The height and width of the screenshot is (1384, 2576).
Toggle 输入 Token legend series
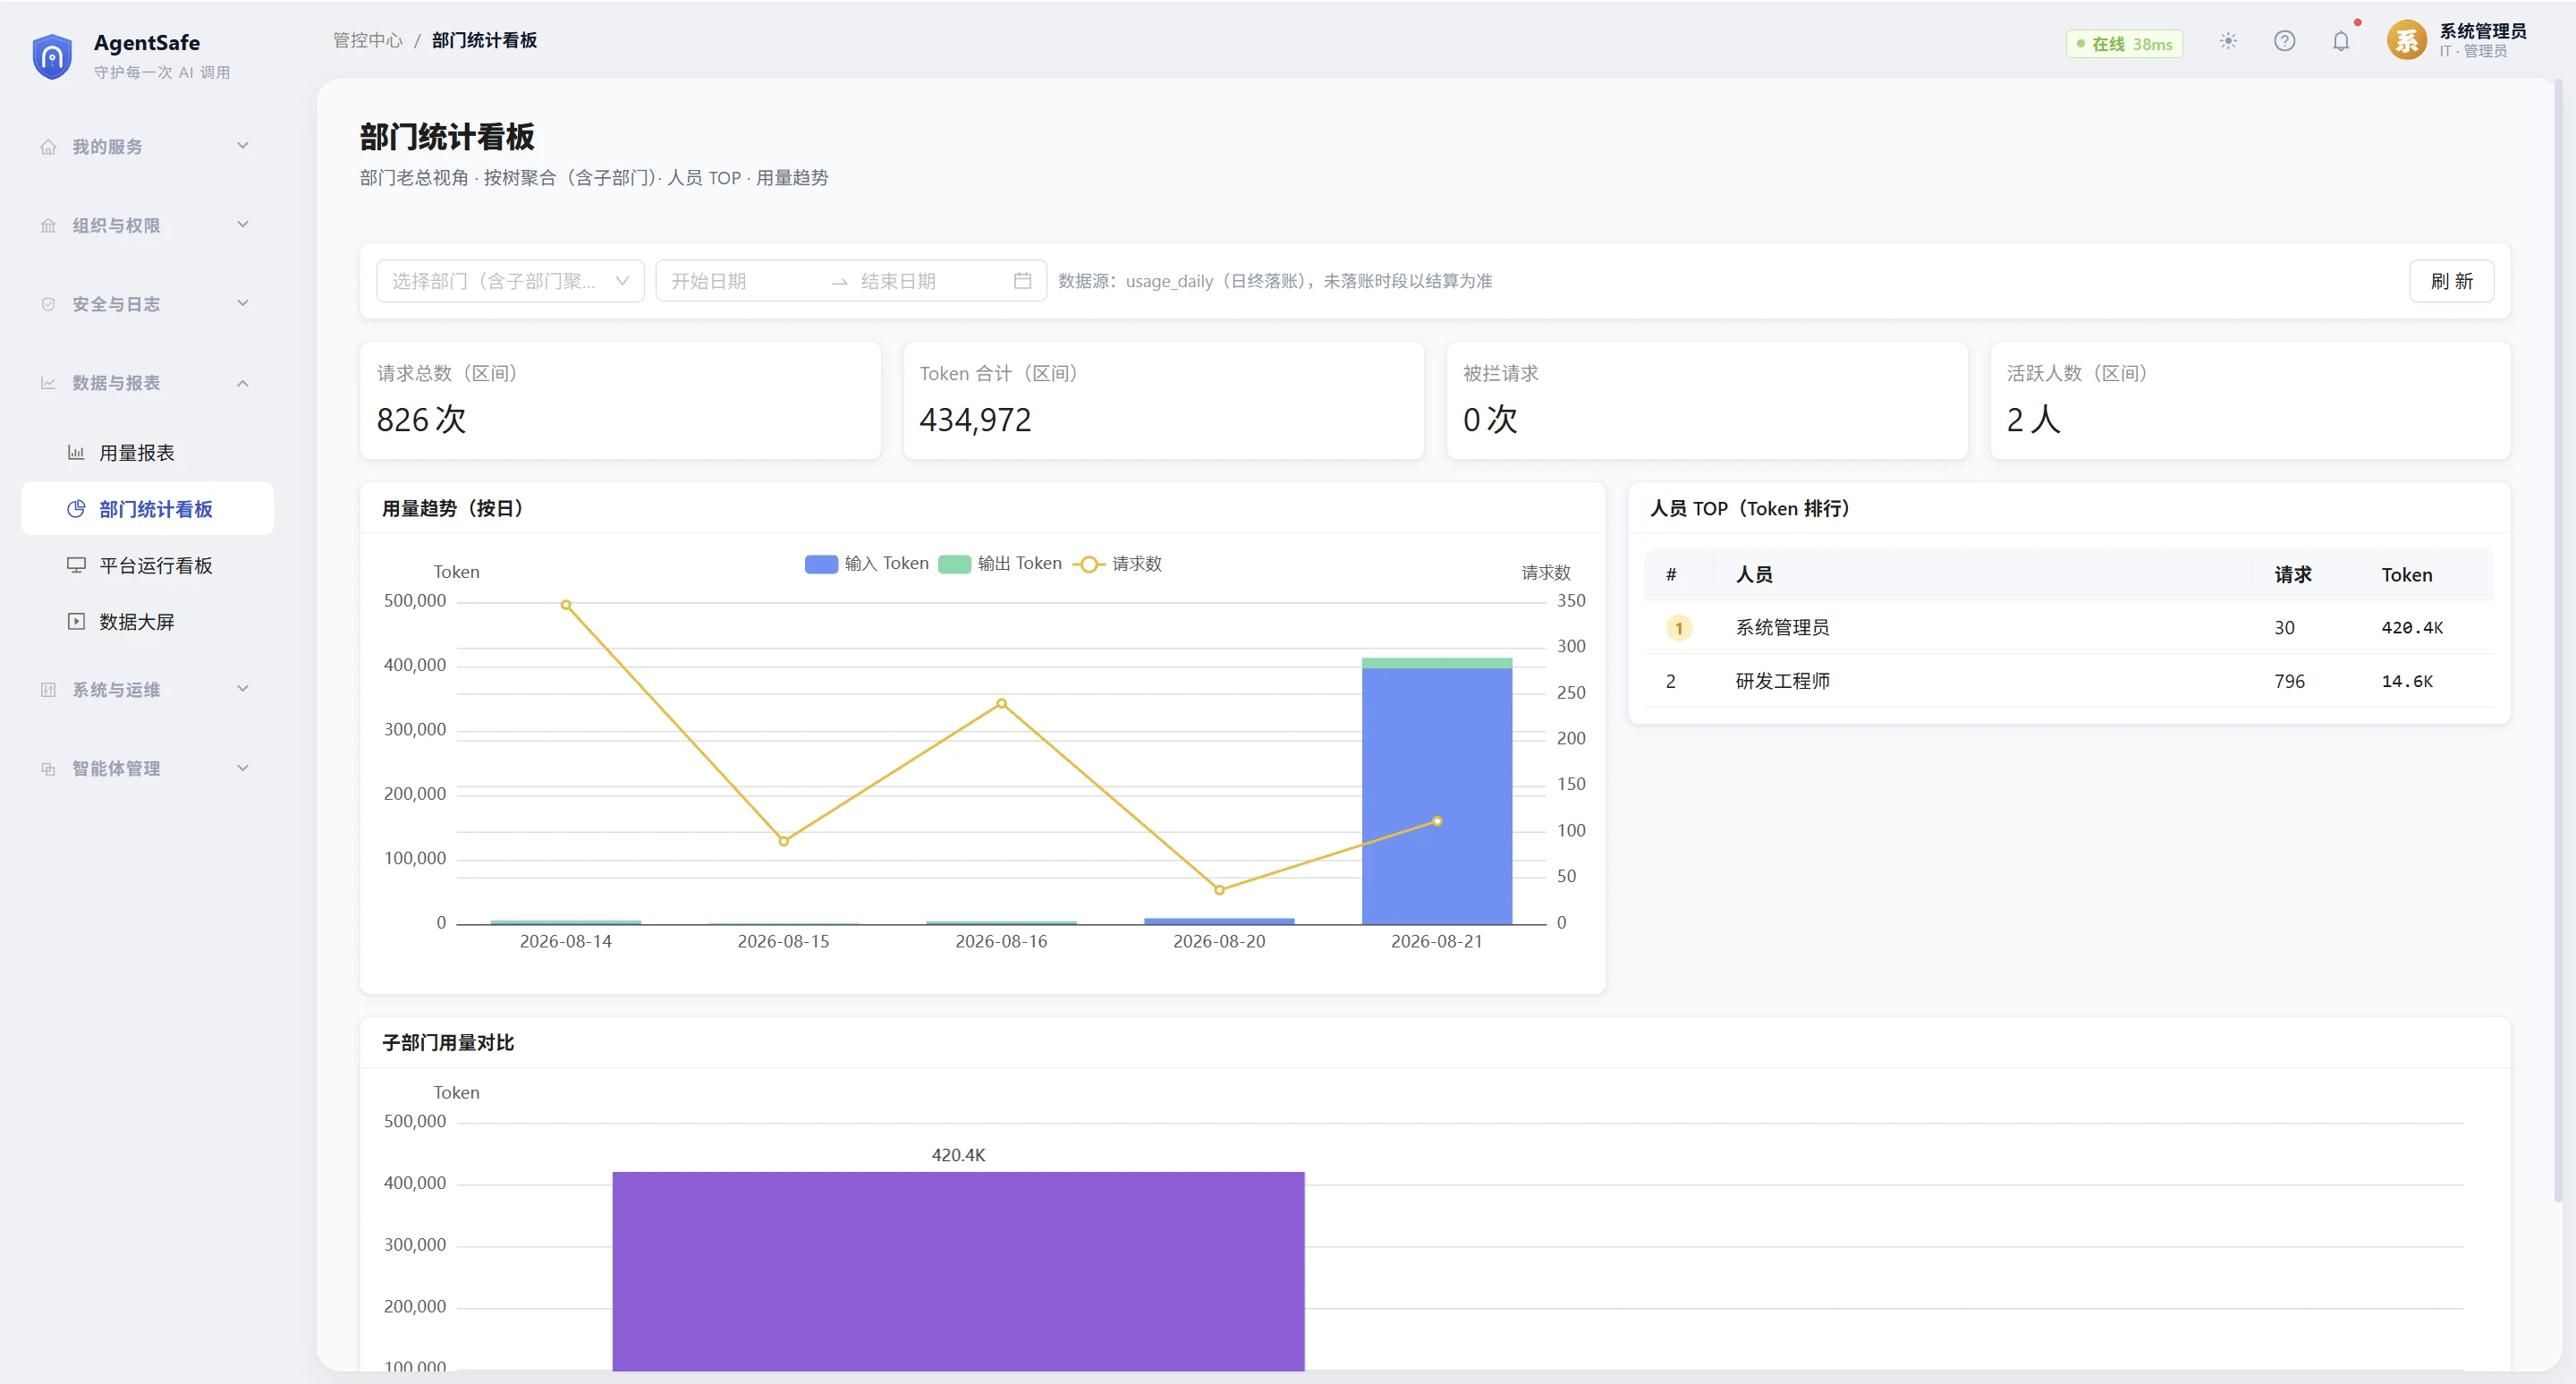coord(866,564)
